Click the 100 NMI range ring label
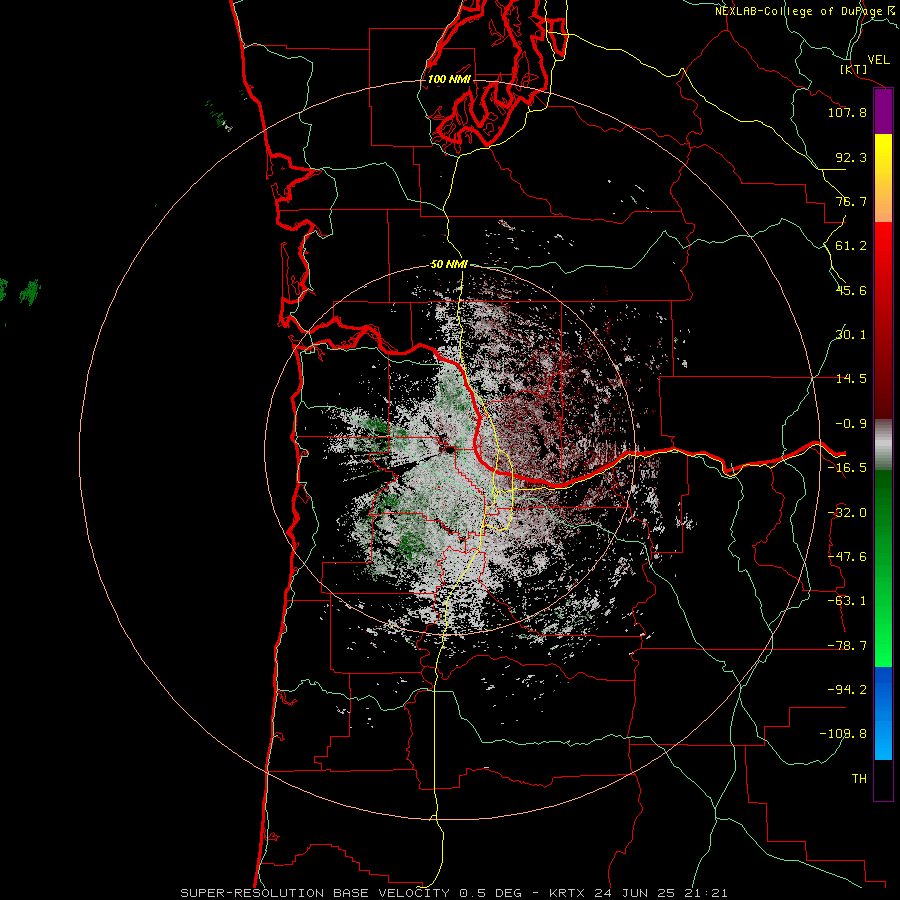Screen dimensions: 900x900 pos(449,79)
